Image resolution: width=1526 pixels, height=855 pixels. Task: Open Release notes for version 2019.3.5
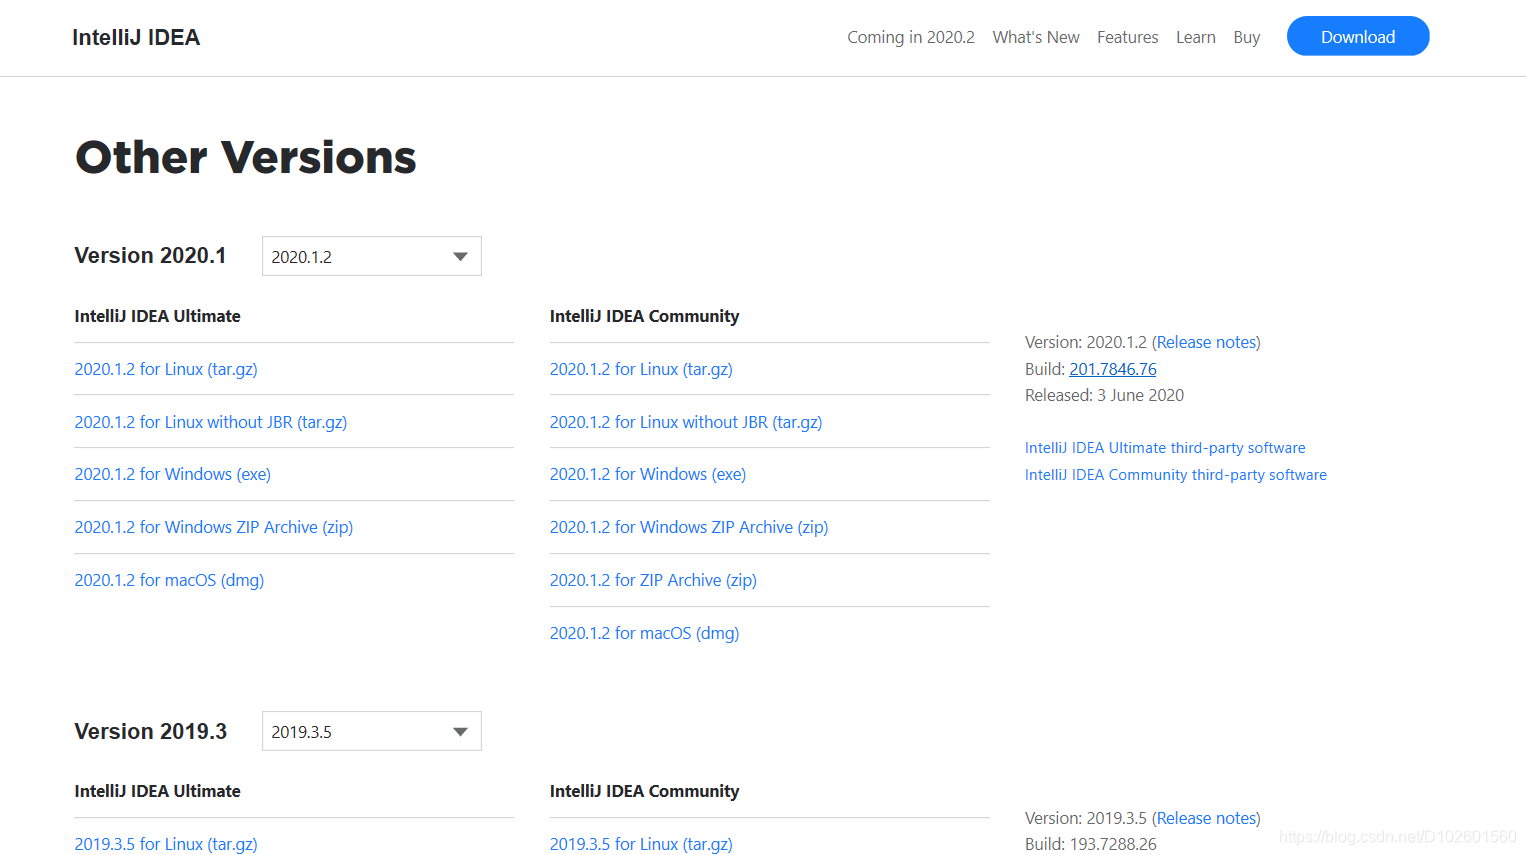pyautogui.click(x=1206, y=818)
